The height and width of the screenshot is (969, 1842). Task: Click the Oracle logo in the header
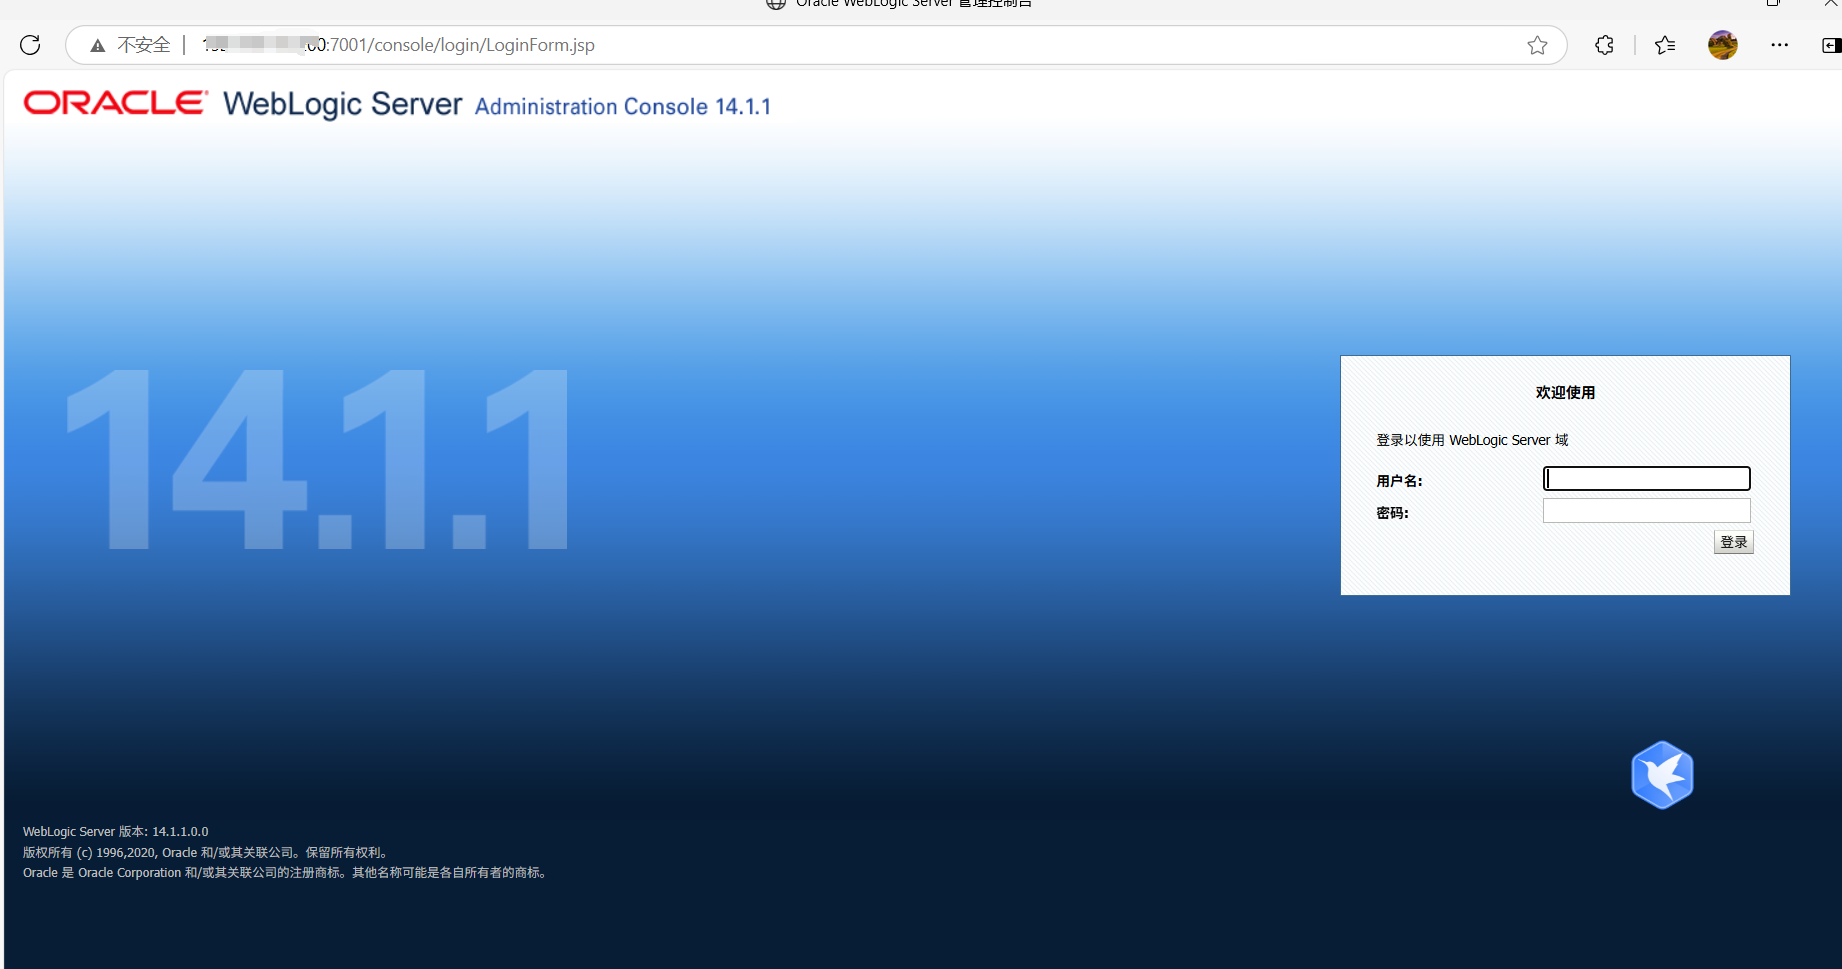click(116, 103)
